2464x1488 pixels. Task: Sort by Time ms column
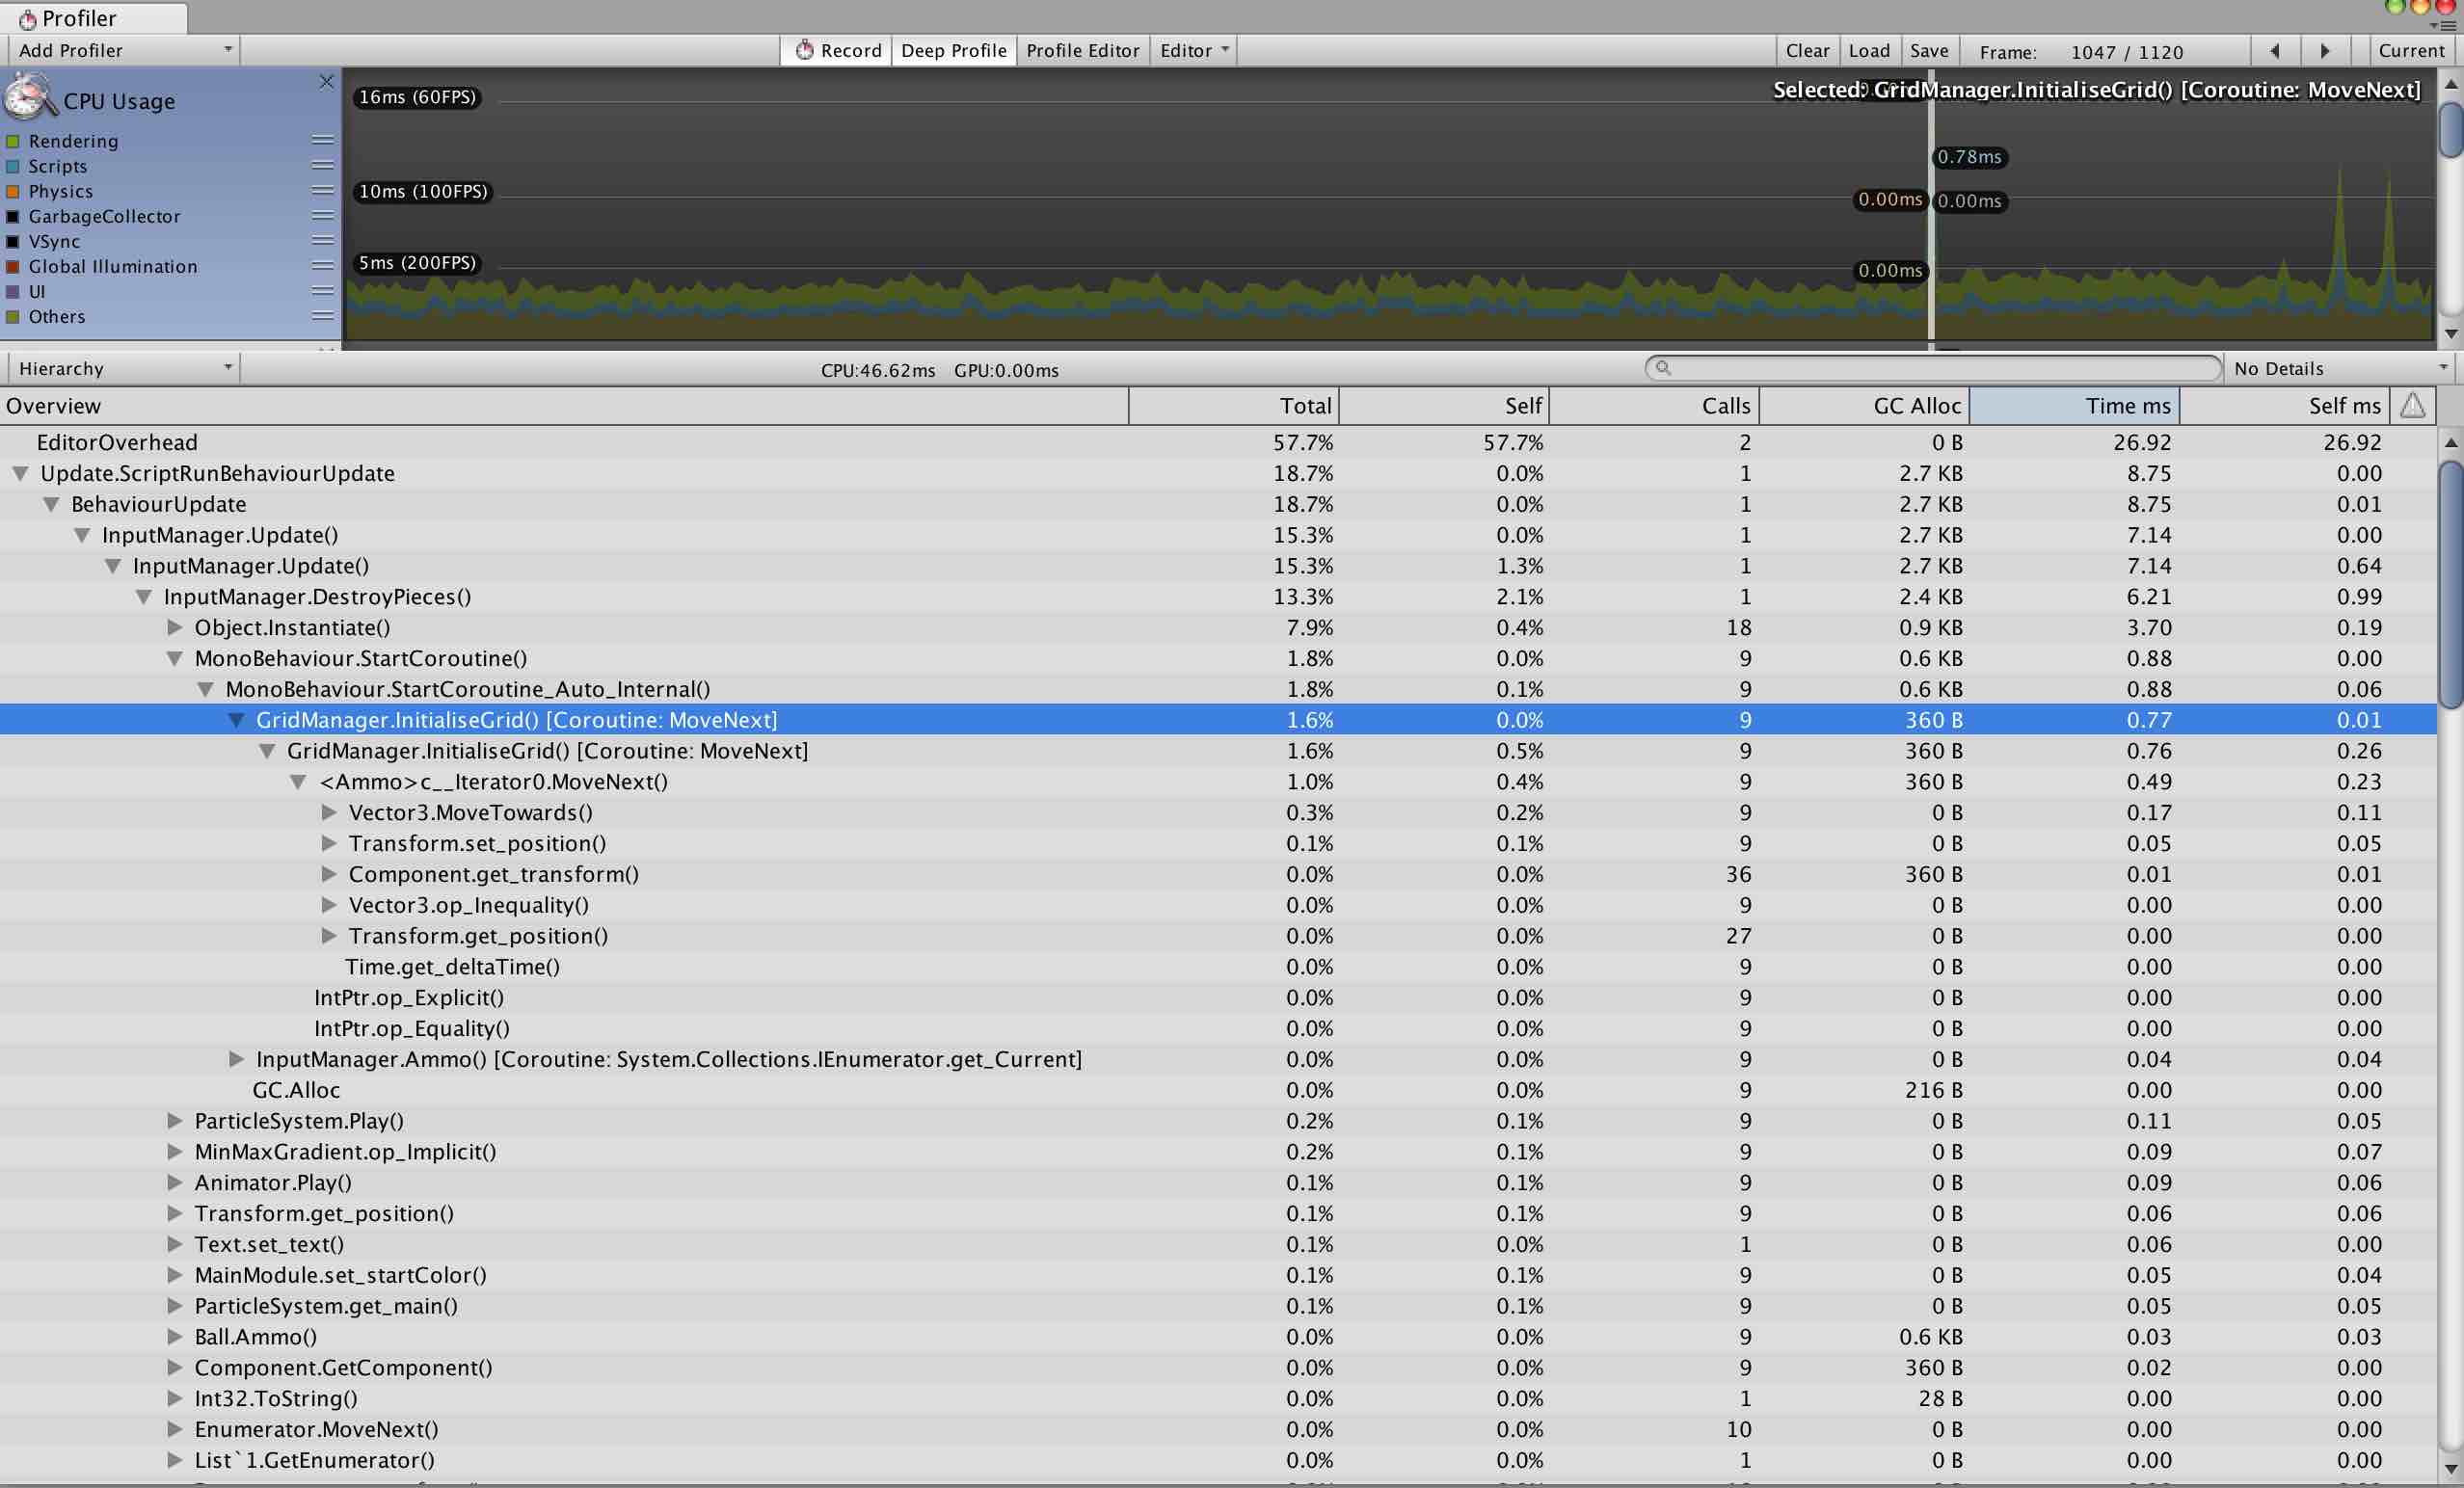[2074, 405]
